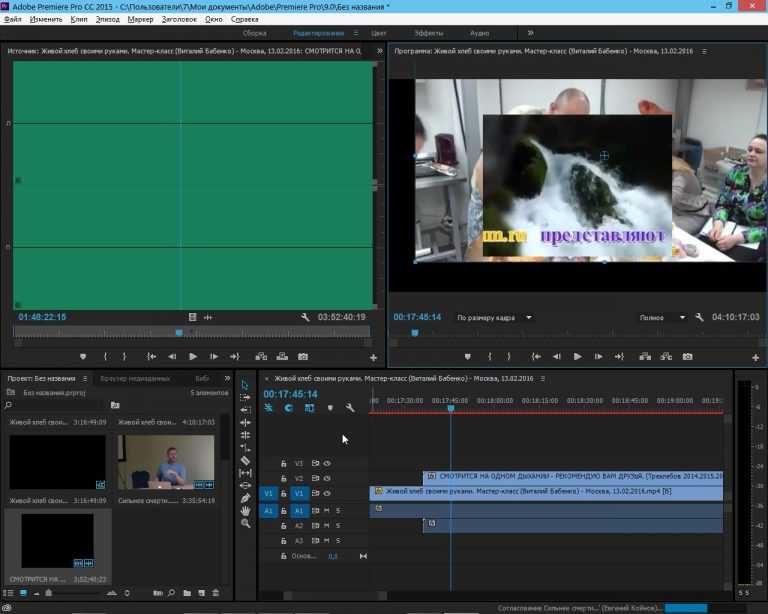
Task: Open the Эпизод menu
Action: 107,19
